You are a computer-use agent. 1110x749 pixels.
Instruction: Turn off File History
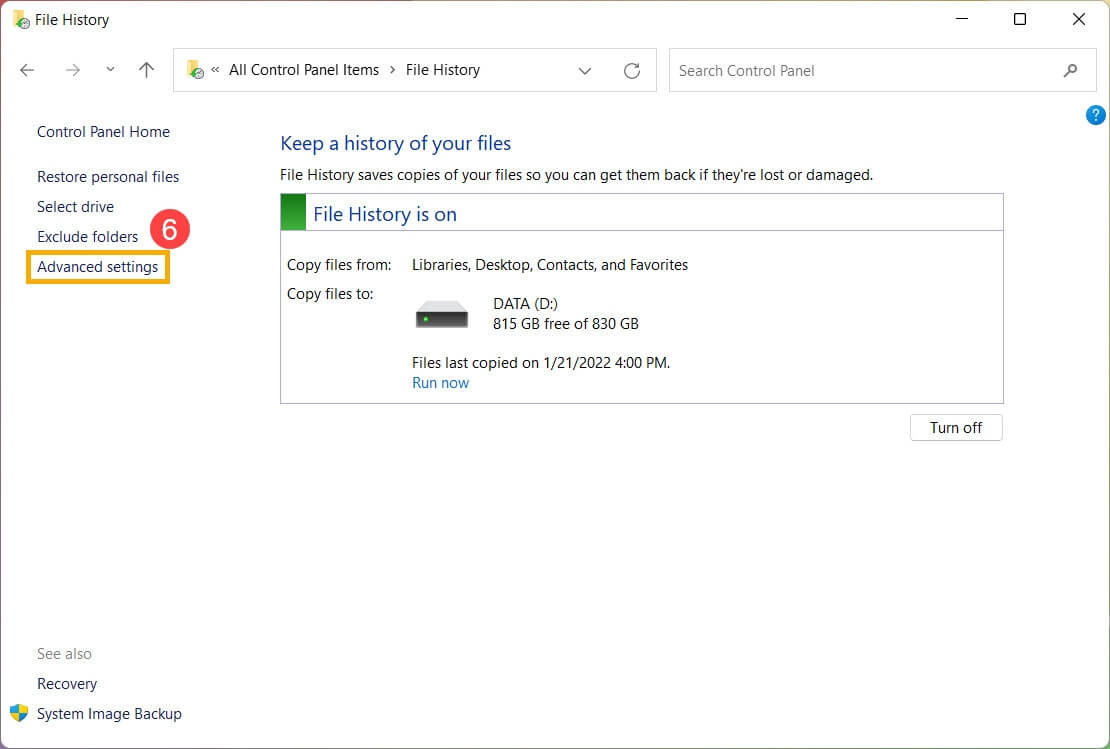[x=956, y=428]
